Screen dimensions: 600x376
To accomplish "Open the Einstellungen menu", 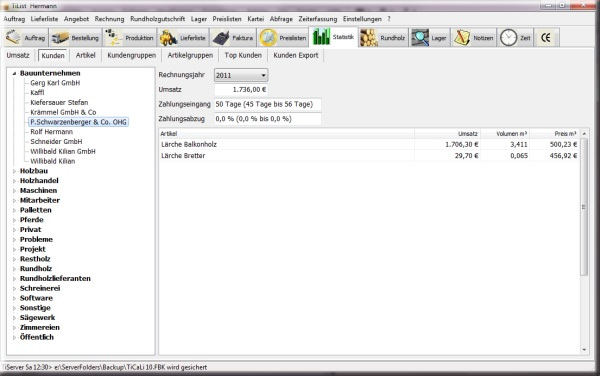I will 362,19.
